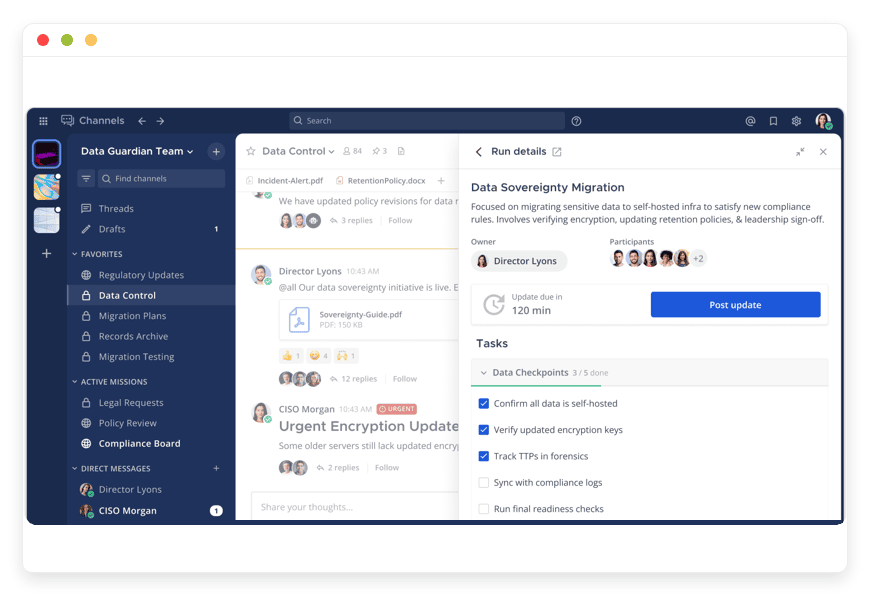Open saved posts bookmark icon
The image size is (870, 595).
point(773,121)
